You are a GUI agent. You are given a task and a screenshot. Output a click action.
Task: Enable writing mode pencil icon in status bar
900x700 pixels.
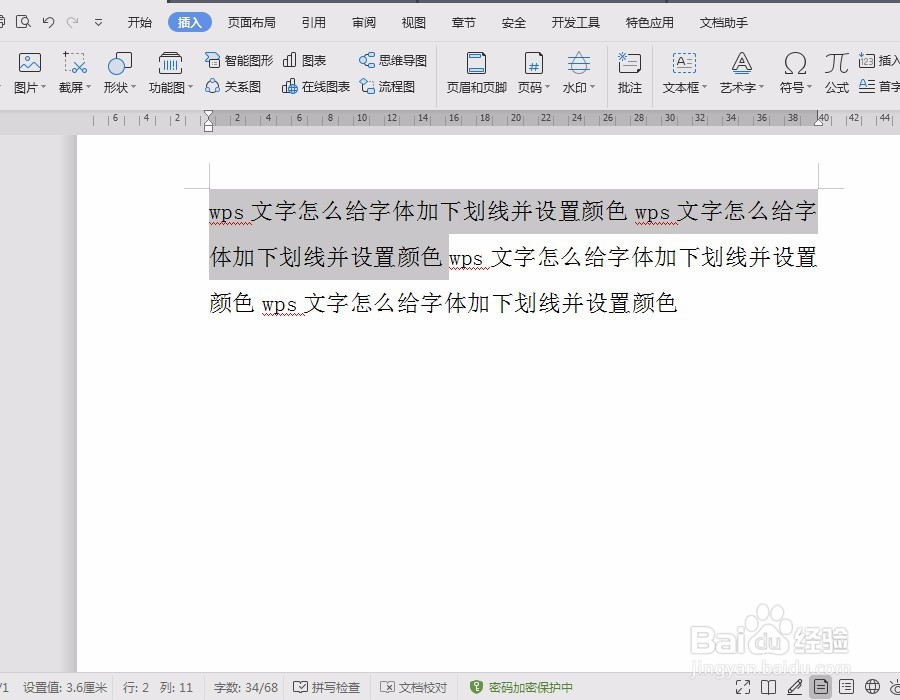795,687
